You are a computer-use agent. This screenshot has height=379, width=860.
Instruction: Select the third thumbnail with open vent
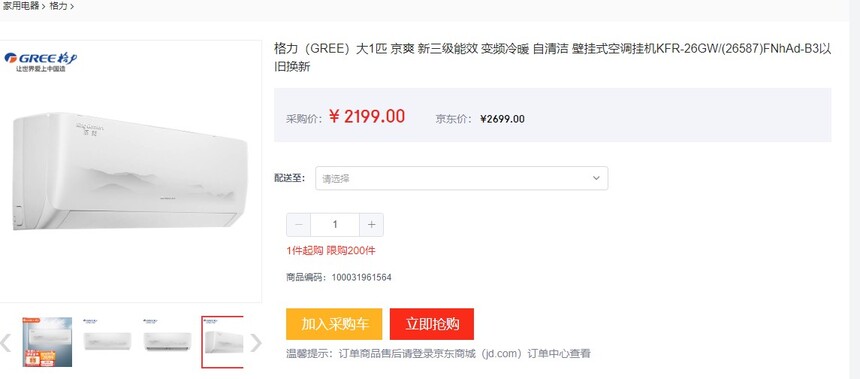click(167, 340)
